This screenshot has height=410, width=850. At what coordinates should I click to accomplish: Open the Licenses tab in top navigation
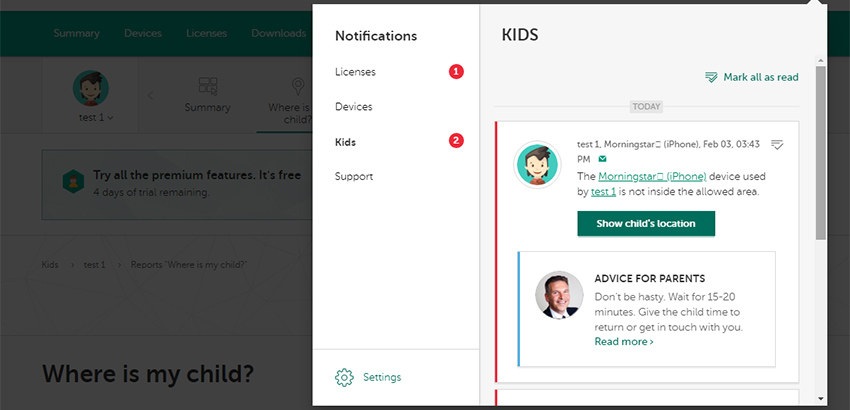point(207,33)
